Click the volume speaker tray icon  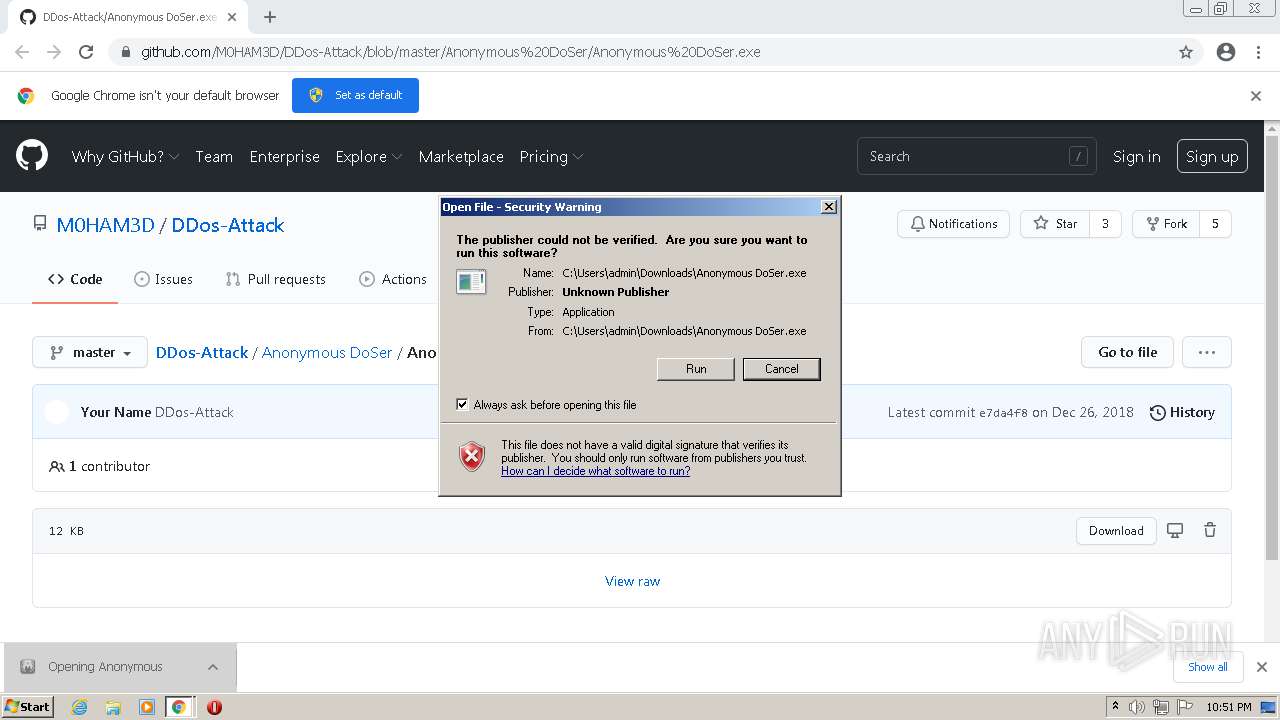click(1137, 707)
